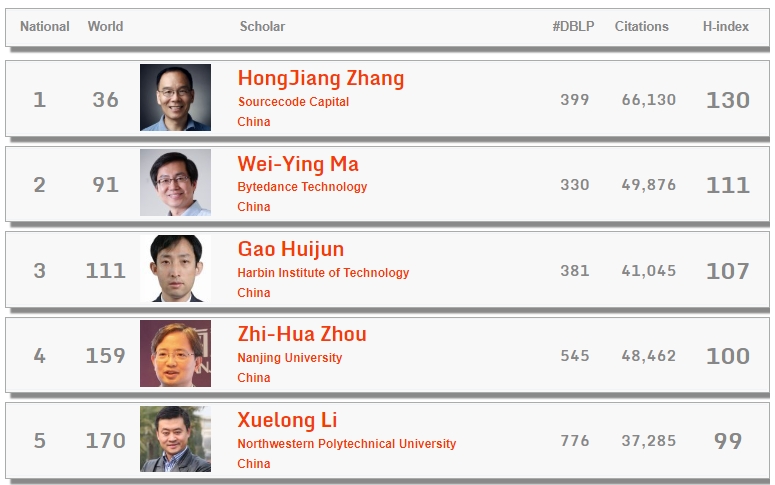Sort by the H-index column header
Screen dimensions: 775x485
click(x=725, y=27)
